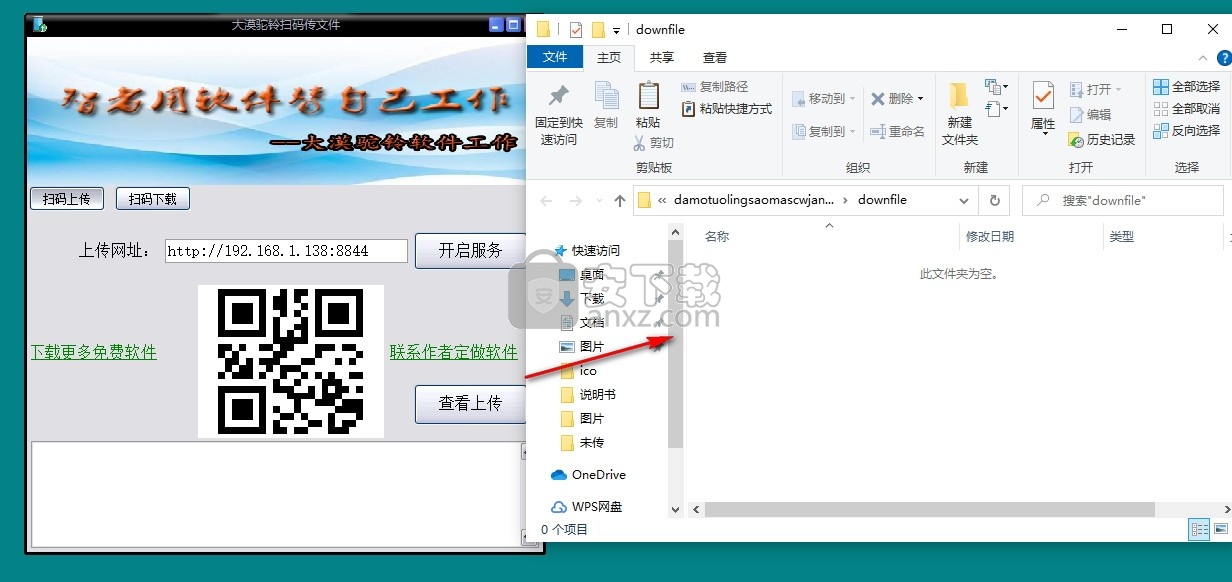Select the 扫码上传 tab

tap(67, 199)
